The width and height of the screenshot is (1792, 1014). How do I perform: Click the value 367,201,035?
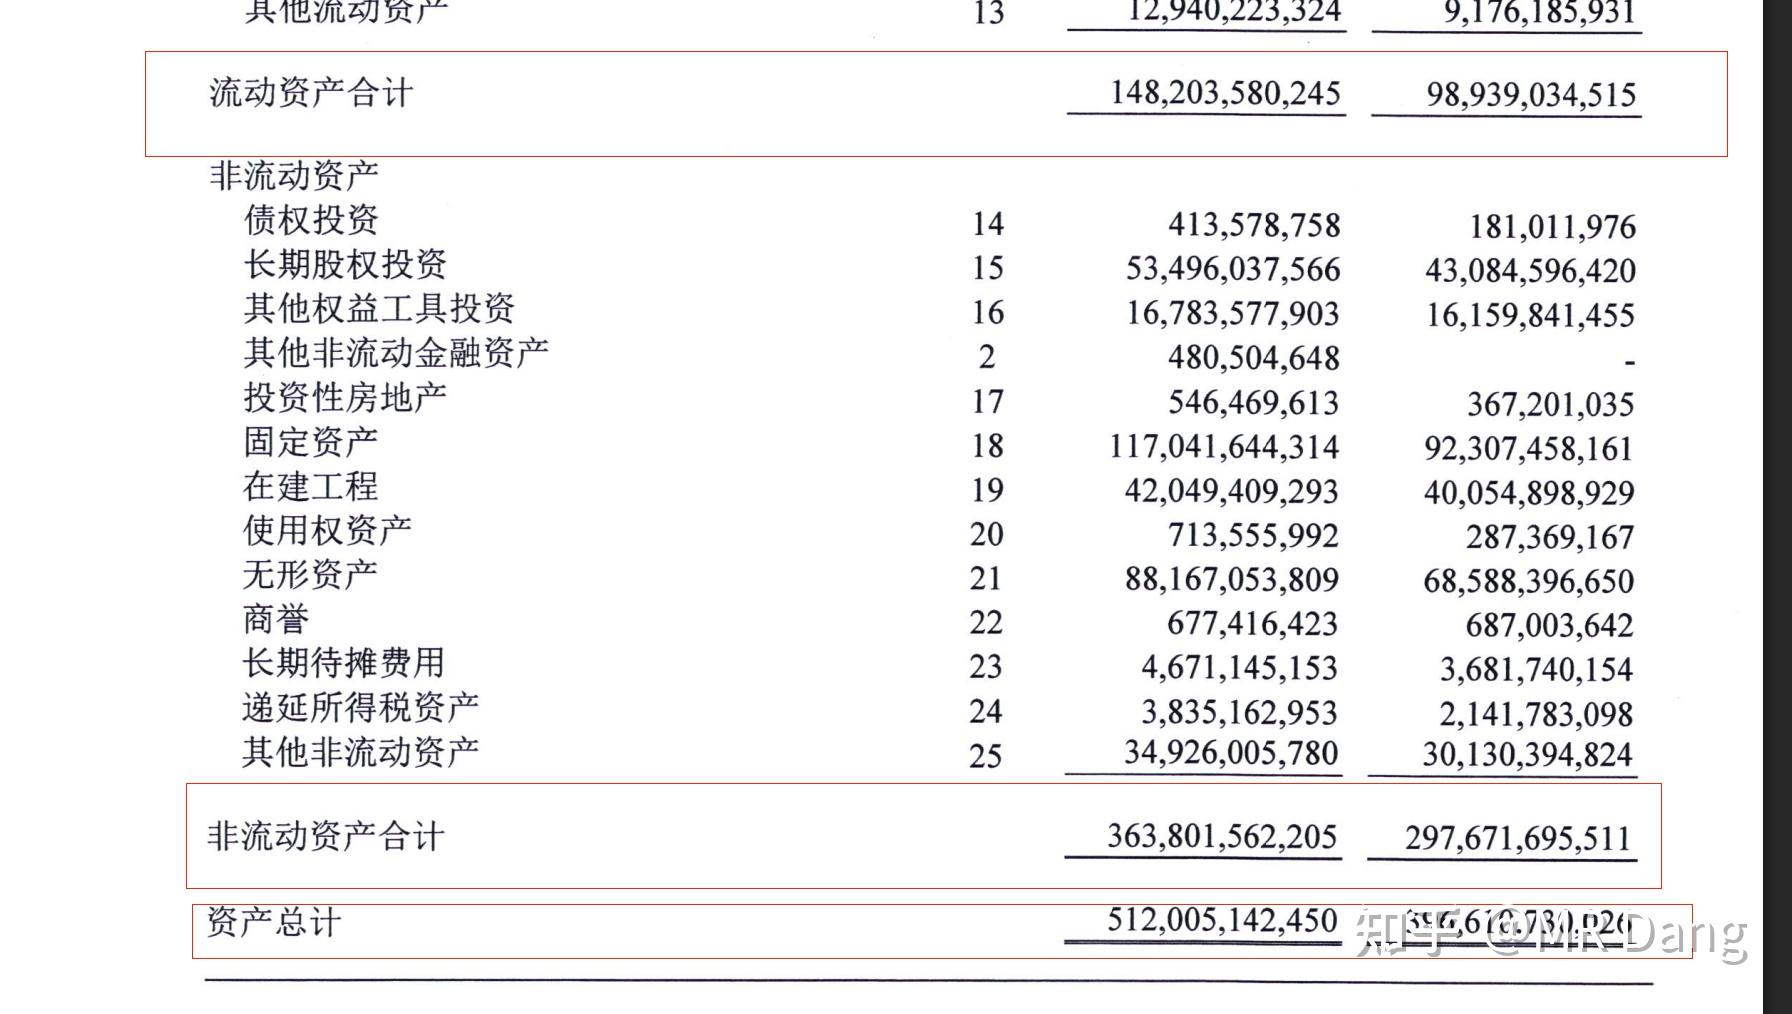click(1551, 404)
